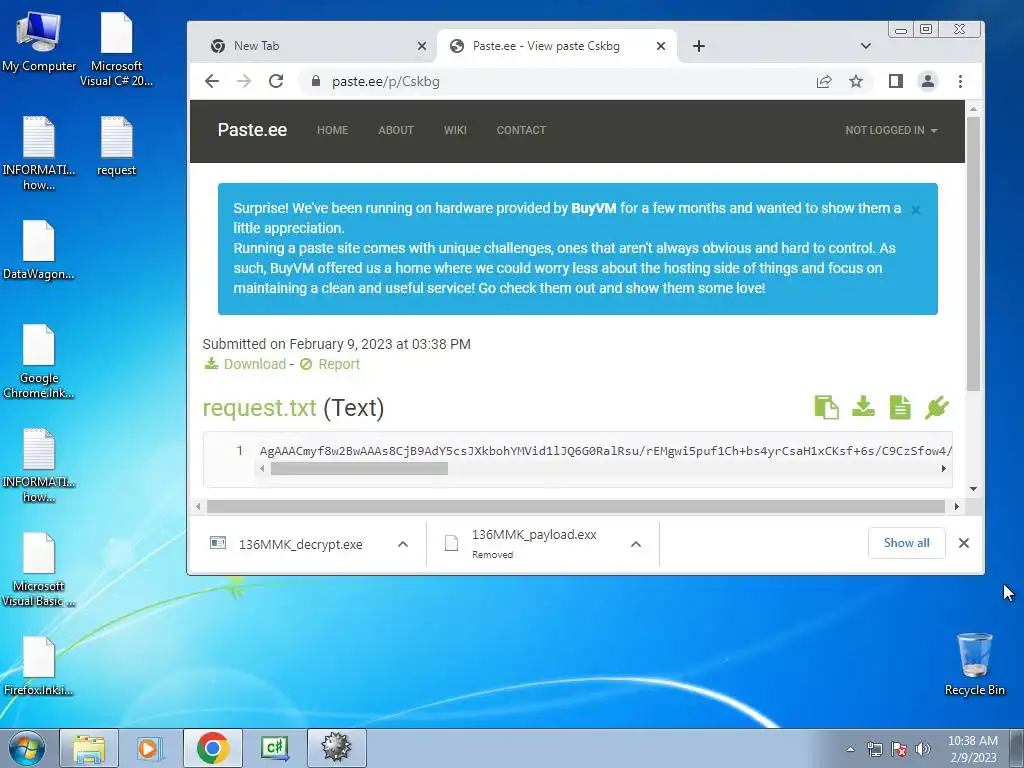Open the 136MMK_decrypt.exe download item

(x=300, y=544)
